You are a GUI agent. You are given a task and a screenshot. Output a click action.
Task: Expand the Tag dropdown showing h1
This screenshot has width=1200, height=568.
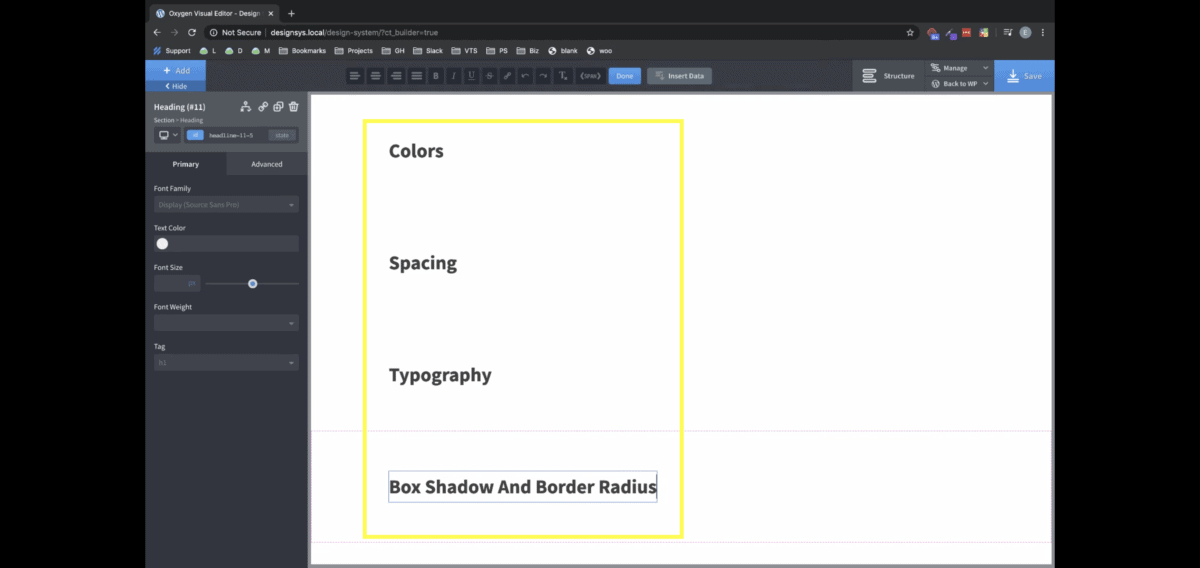point(226,363)
